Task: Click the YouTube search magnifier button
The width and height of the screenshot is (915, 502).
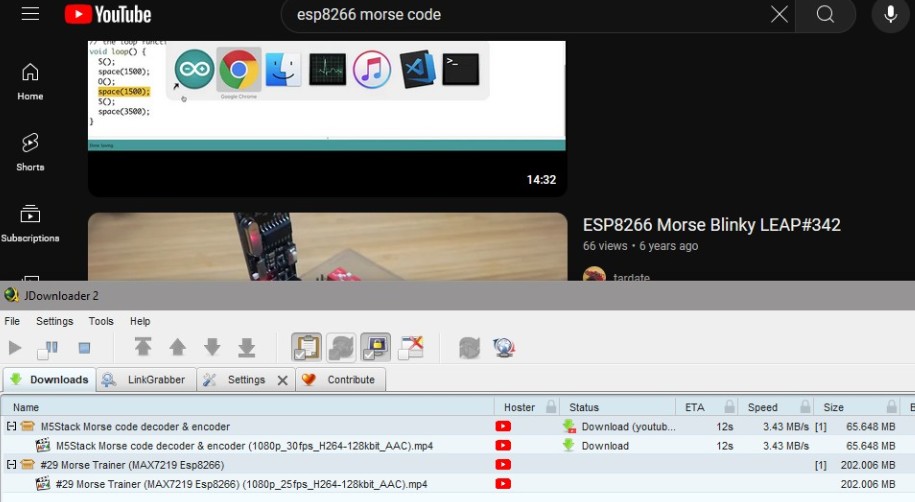Action: tap(825, 14)
